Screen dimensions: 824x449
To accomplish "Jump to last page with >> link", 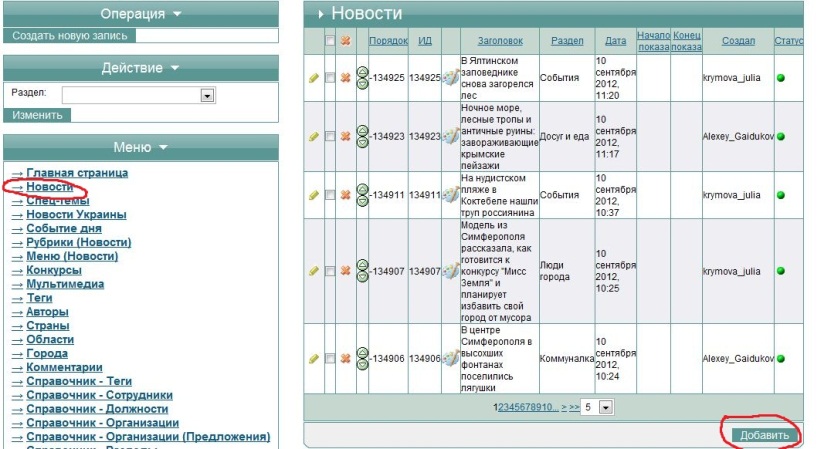I will 574,407.
